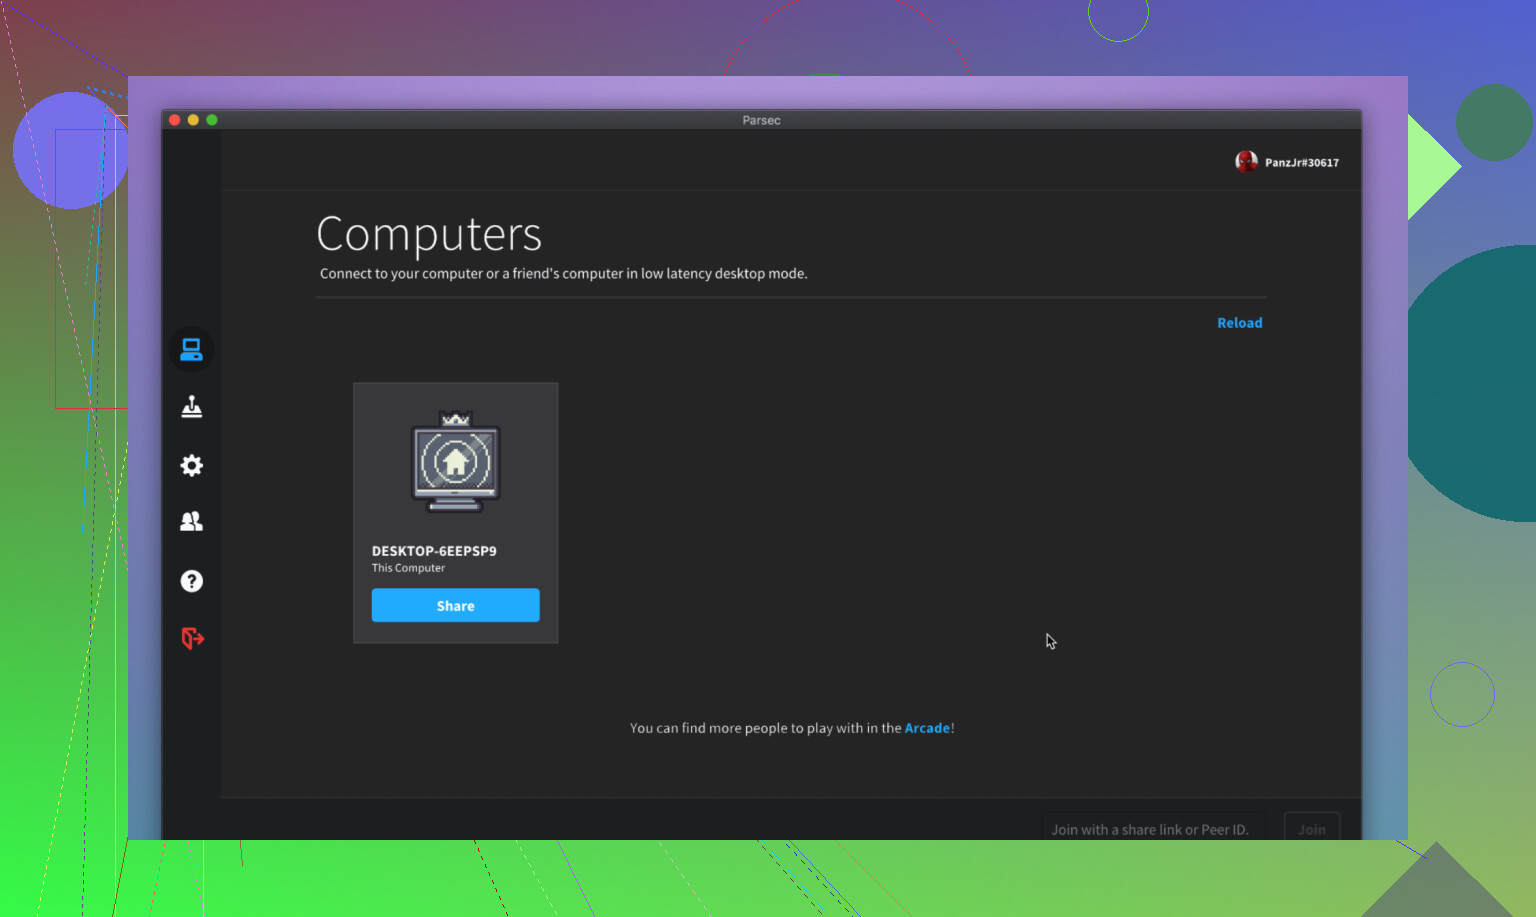The height and width of the screenshot is (917, 1536).
Task: Open the Computers tab in sidebar
Action: tap(191, 350)
